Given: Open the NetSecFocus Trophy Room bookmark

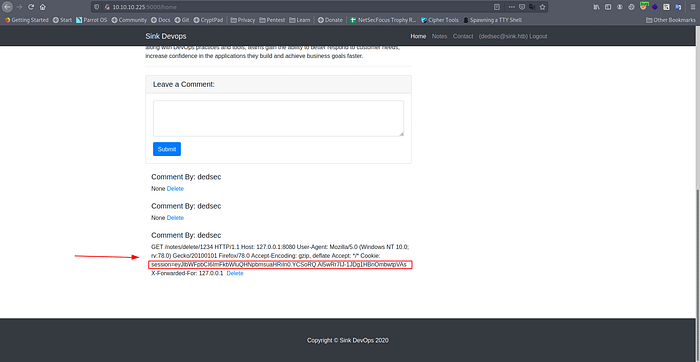Looking at the screenshot, I should [383, 20].
